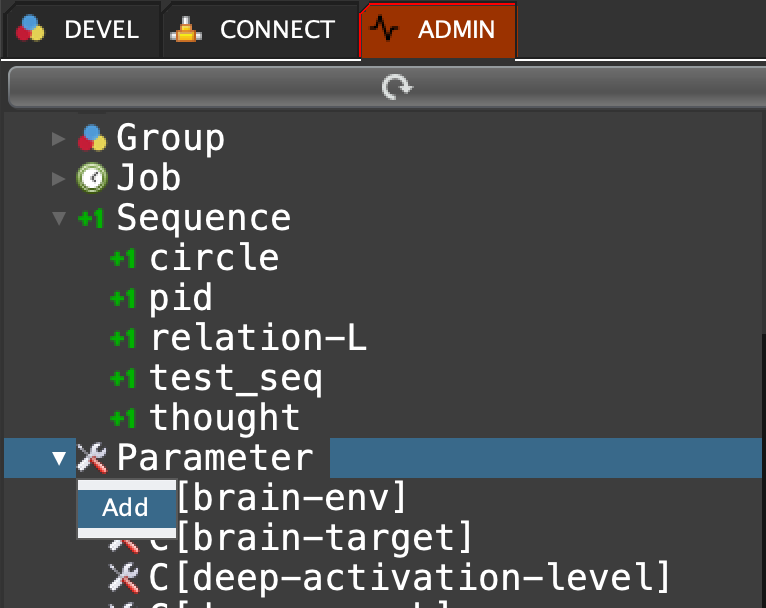Click the Group tree icon
This screenshot has width=766, height=608.
[x=92, y=137]
